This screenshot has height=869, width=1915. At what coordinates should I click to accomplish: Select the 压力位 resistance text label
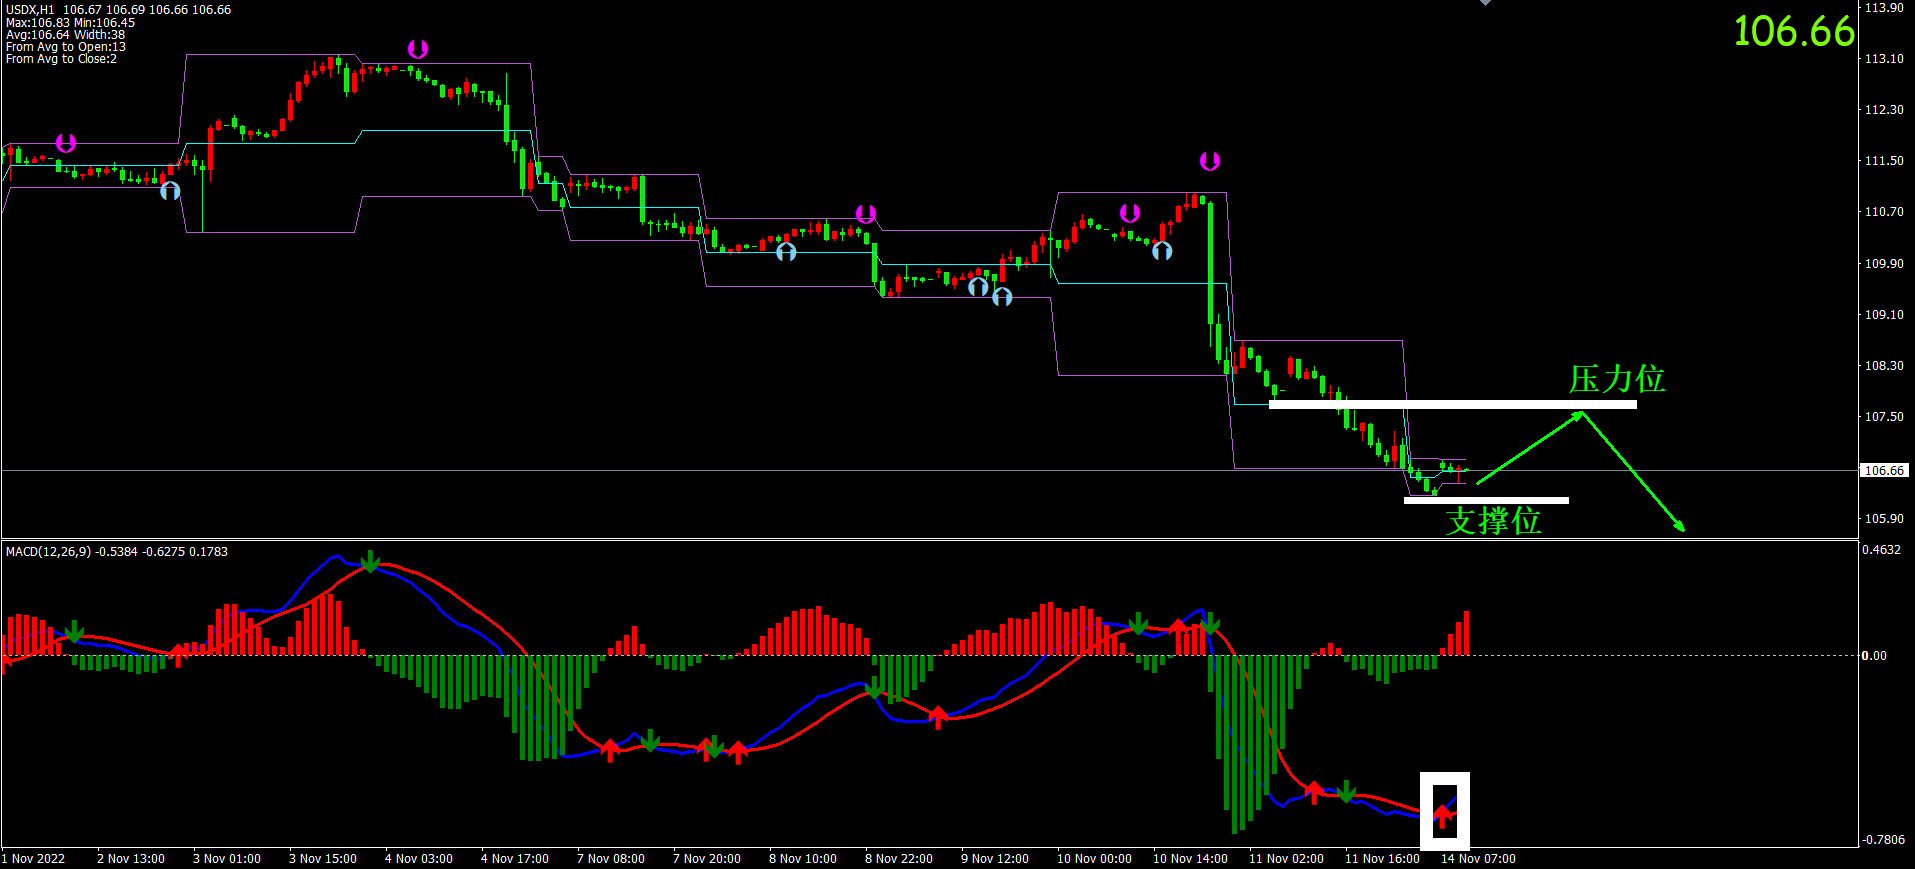point(1616,380)
